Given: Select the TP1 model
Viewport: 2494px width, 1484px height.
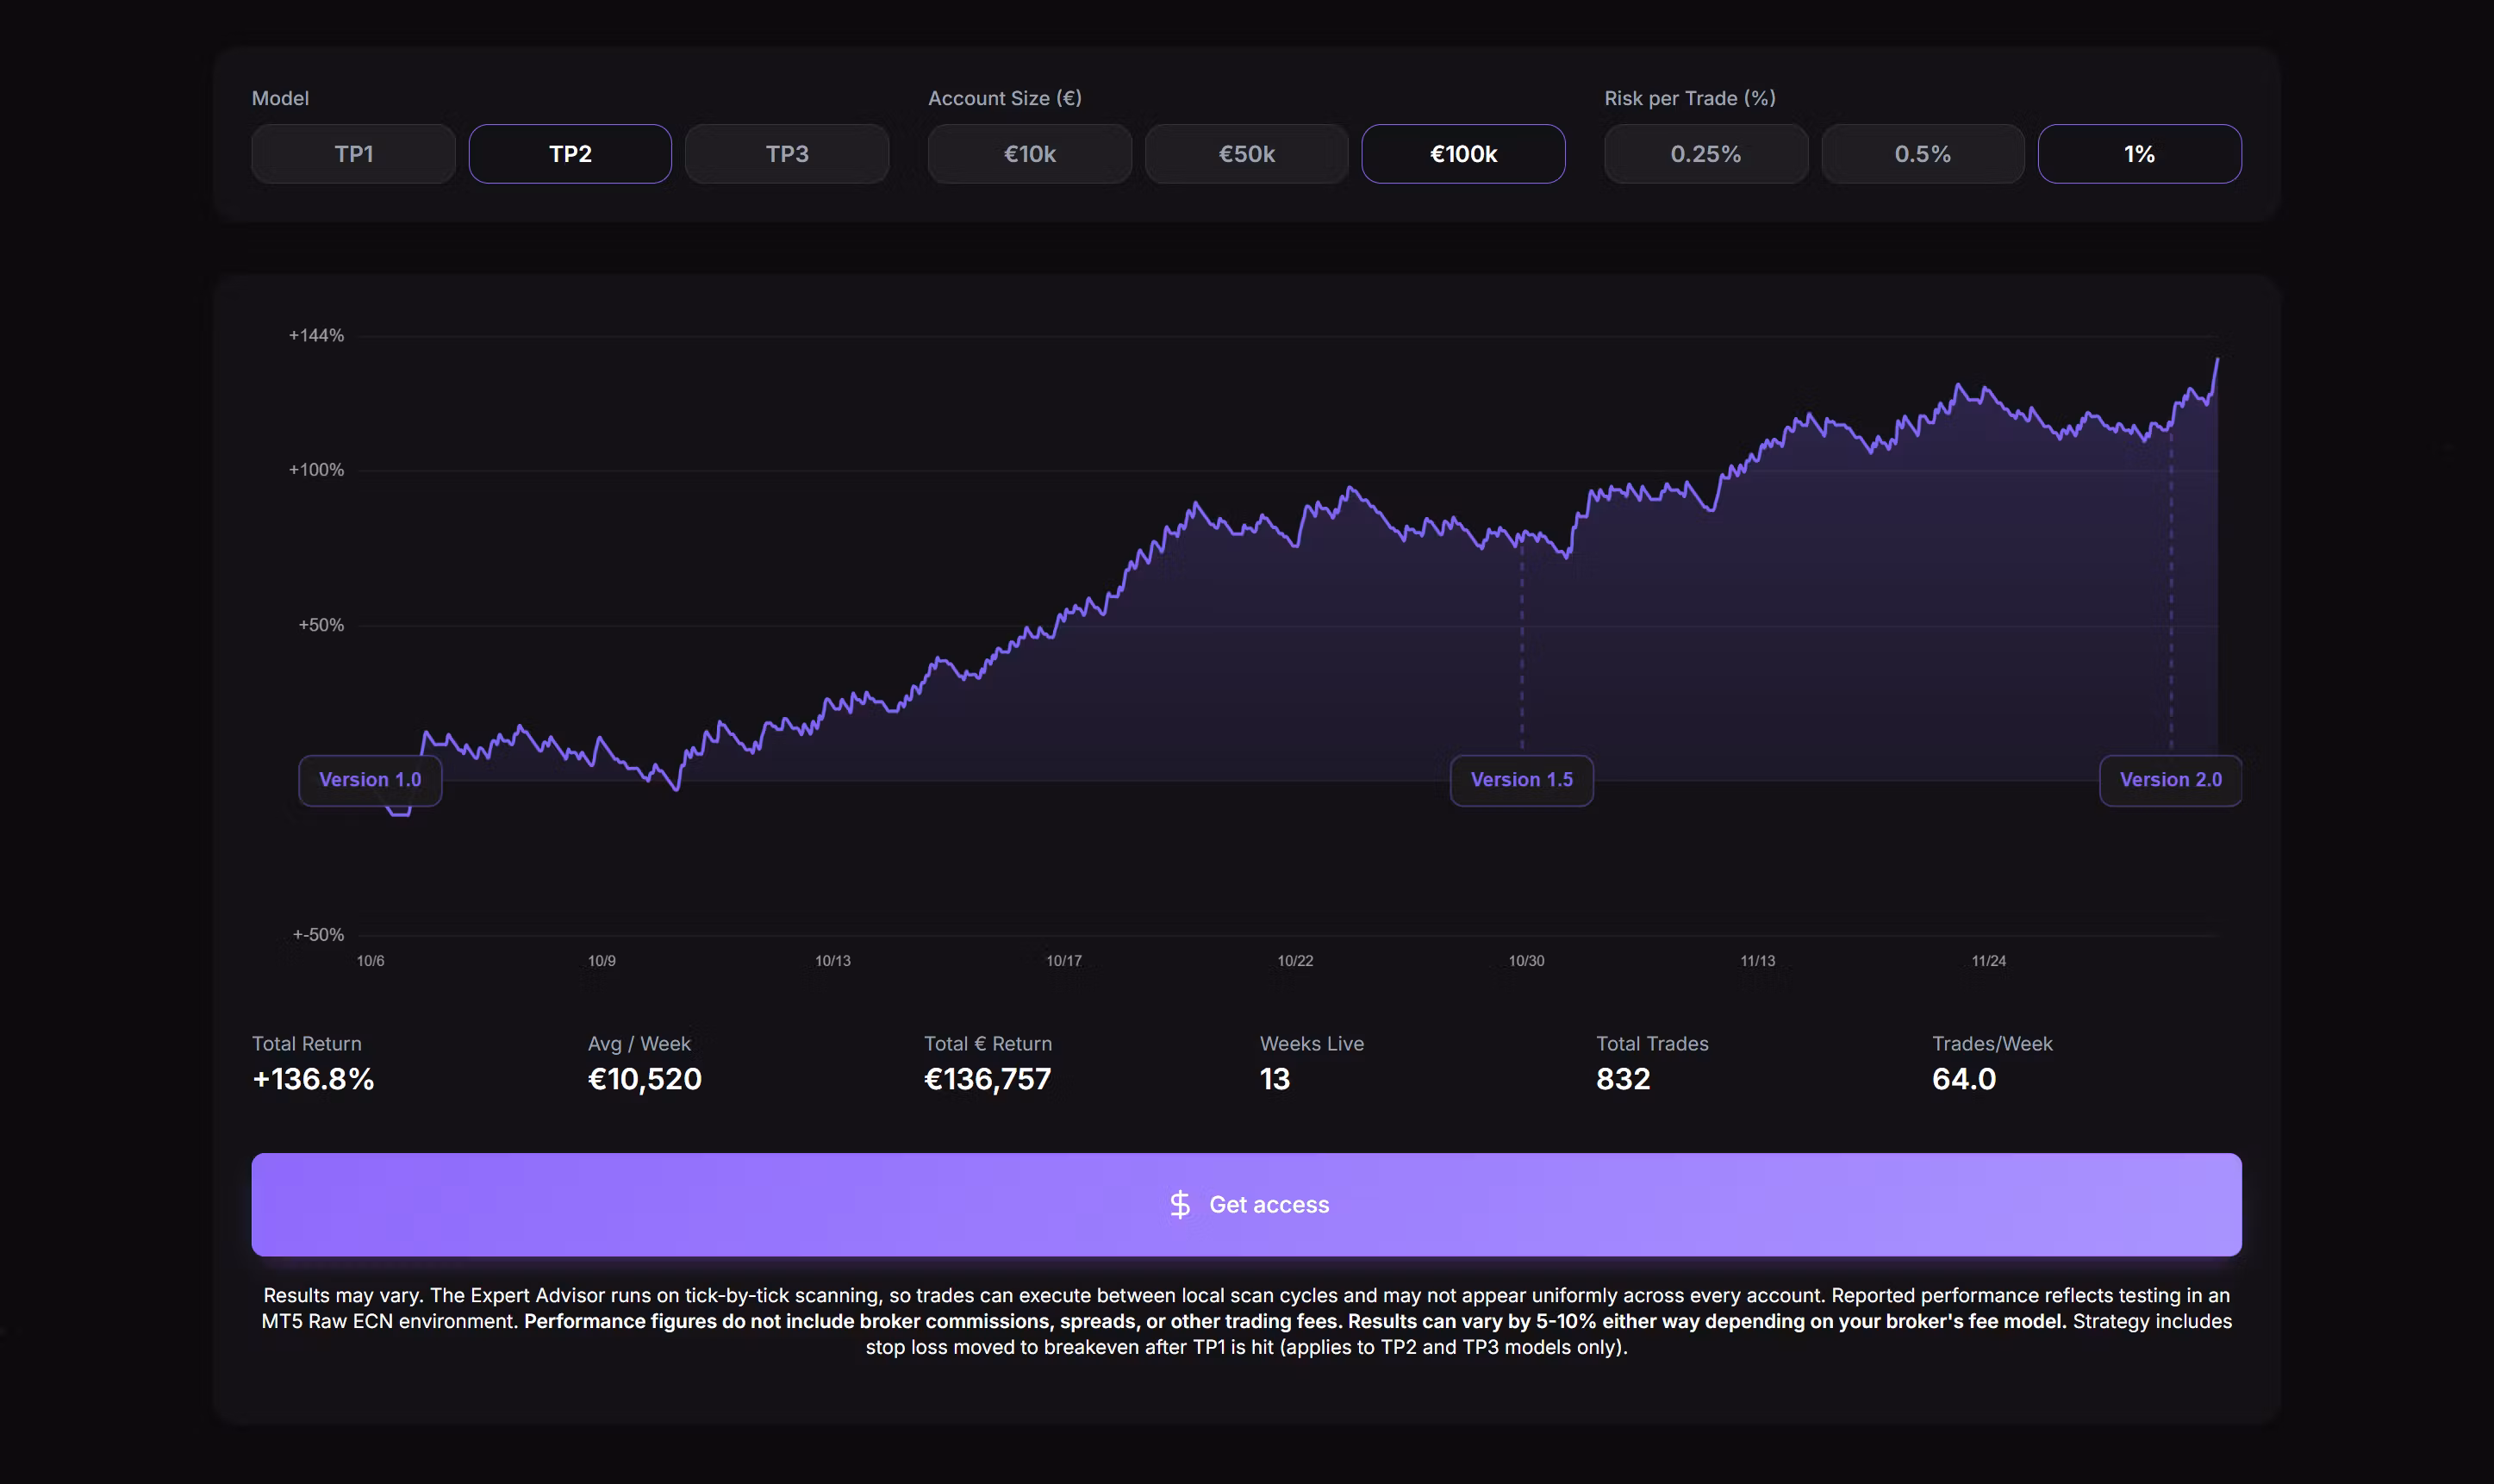Looking at the screenshot, I should click(x=352, y=153).
